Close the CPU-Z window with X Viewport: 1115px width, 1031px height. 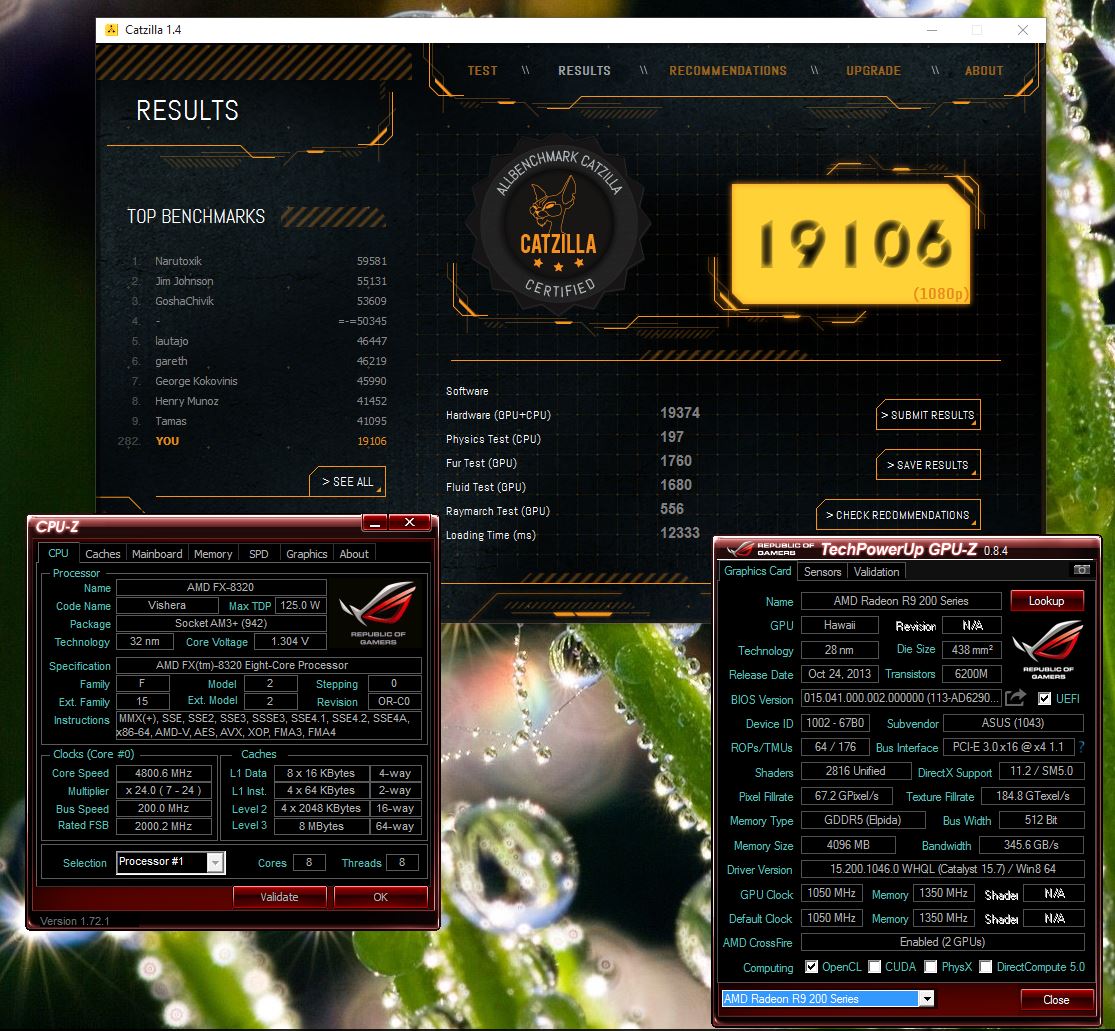coord(410,523)
